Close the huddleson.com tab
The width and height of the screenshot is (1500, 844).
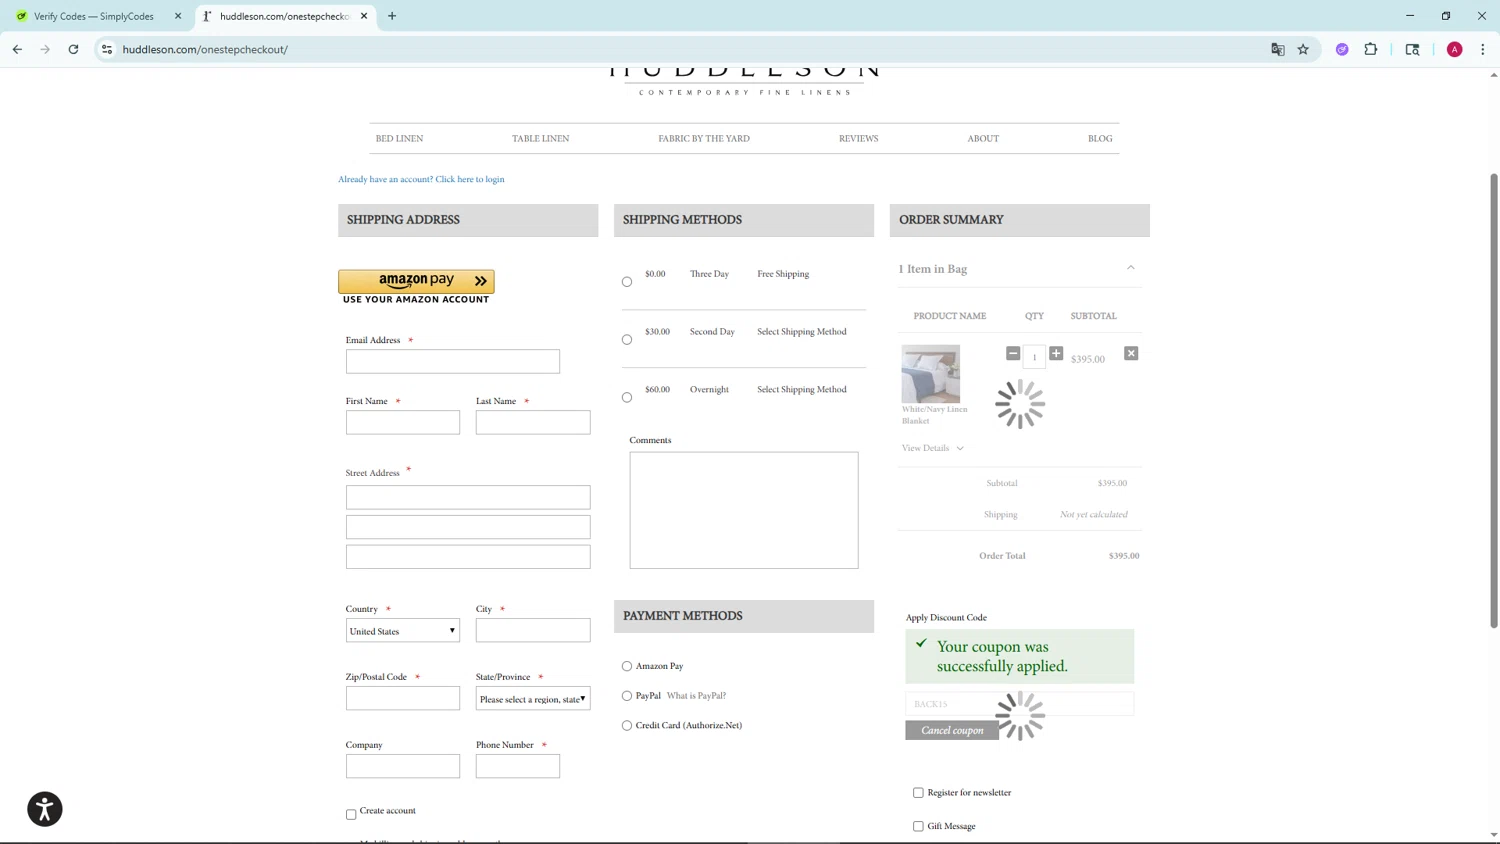[364, 16]
